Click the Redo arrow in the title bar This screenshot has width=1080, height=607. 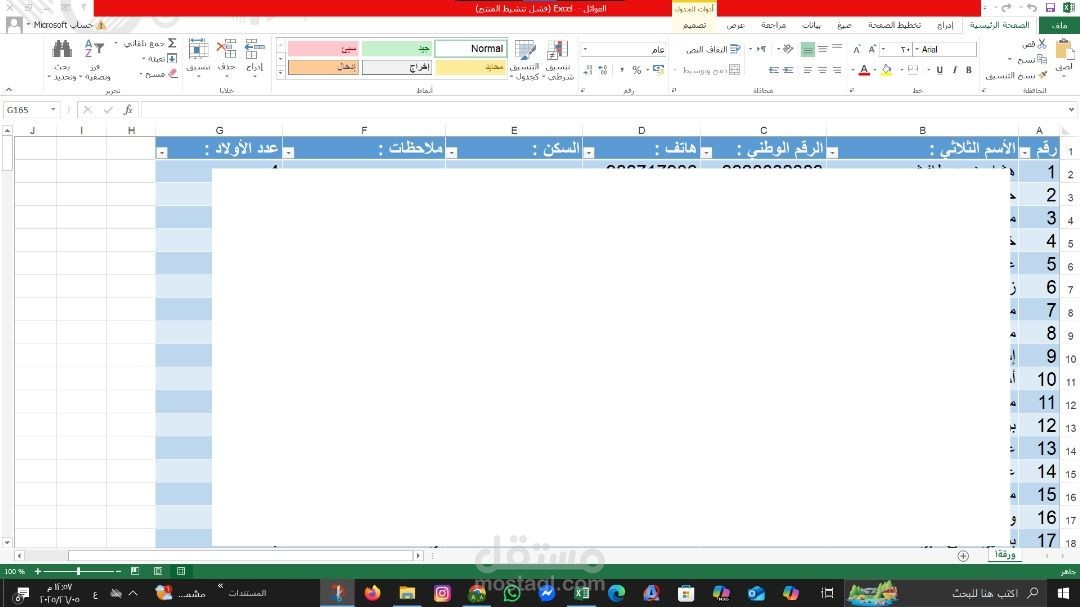(1007, 8)
